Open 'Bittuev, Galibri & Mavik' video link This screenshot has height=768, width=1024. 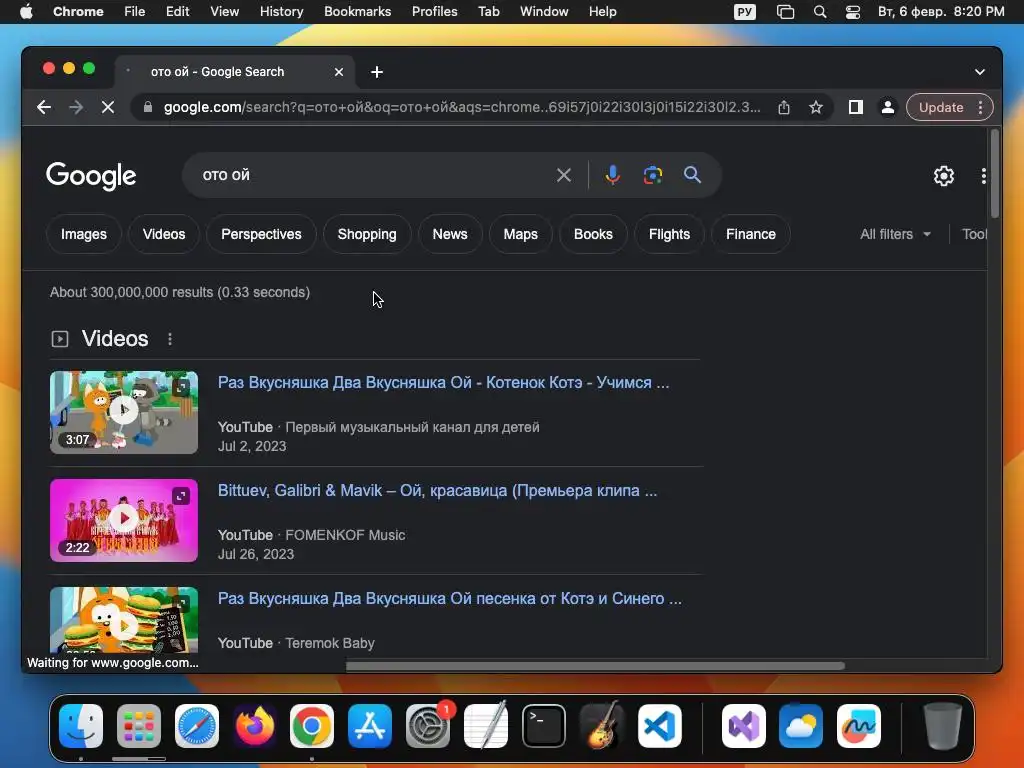tap(438, 490)
